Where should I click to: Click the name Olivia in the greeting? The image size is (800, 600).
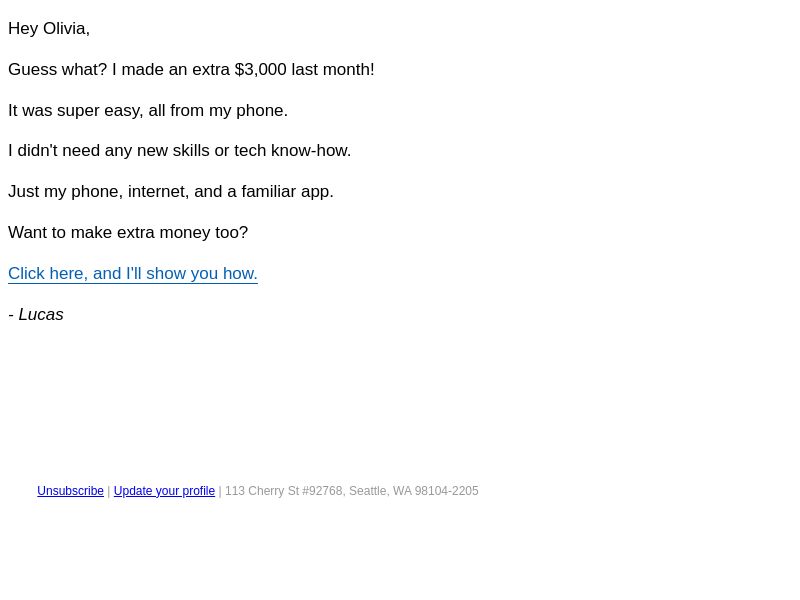coord(66,29)
